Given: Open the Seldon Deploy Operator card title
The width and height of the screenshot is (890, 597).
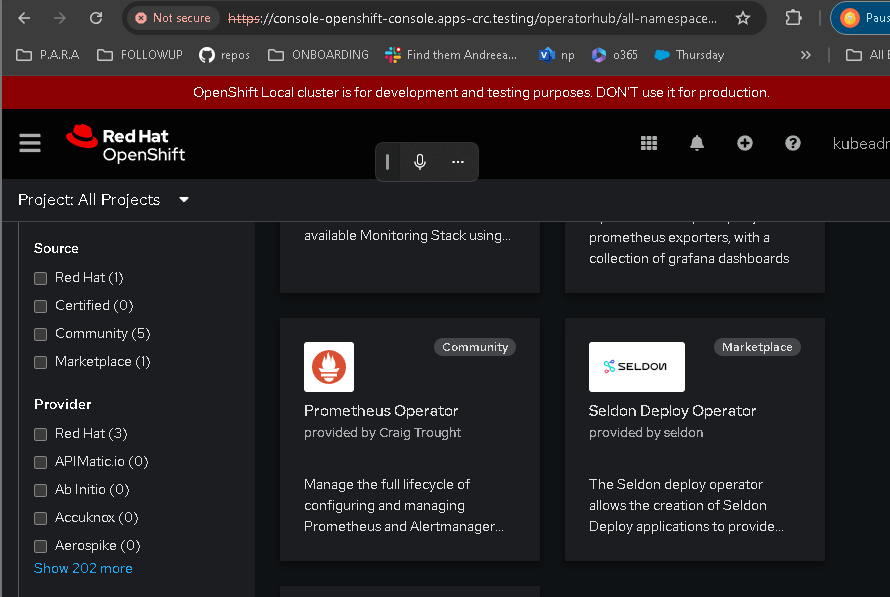Looking at the screenshot, I should coord(672,410).
